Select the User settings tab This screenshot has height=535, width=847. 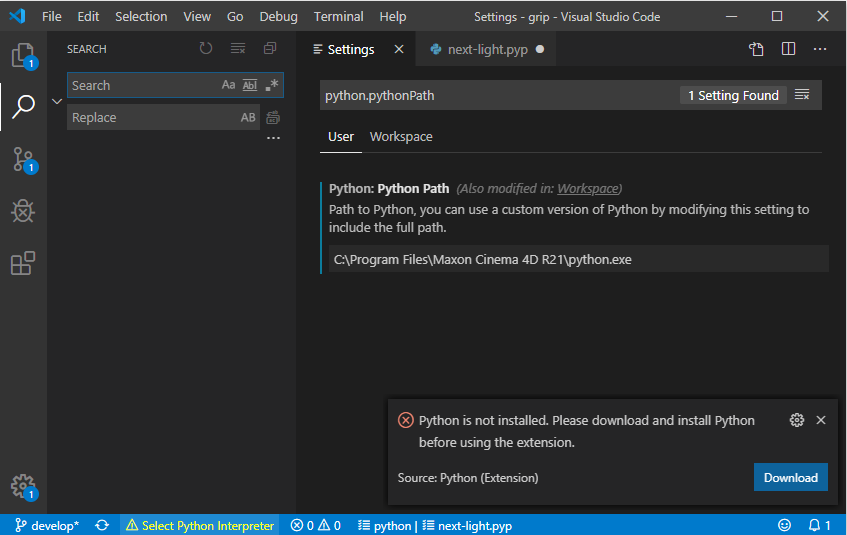click(341, 137)
